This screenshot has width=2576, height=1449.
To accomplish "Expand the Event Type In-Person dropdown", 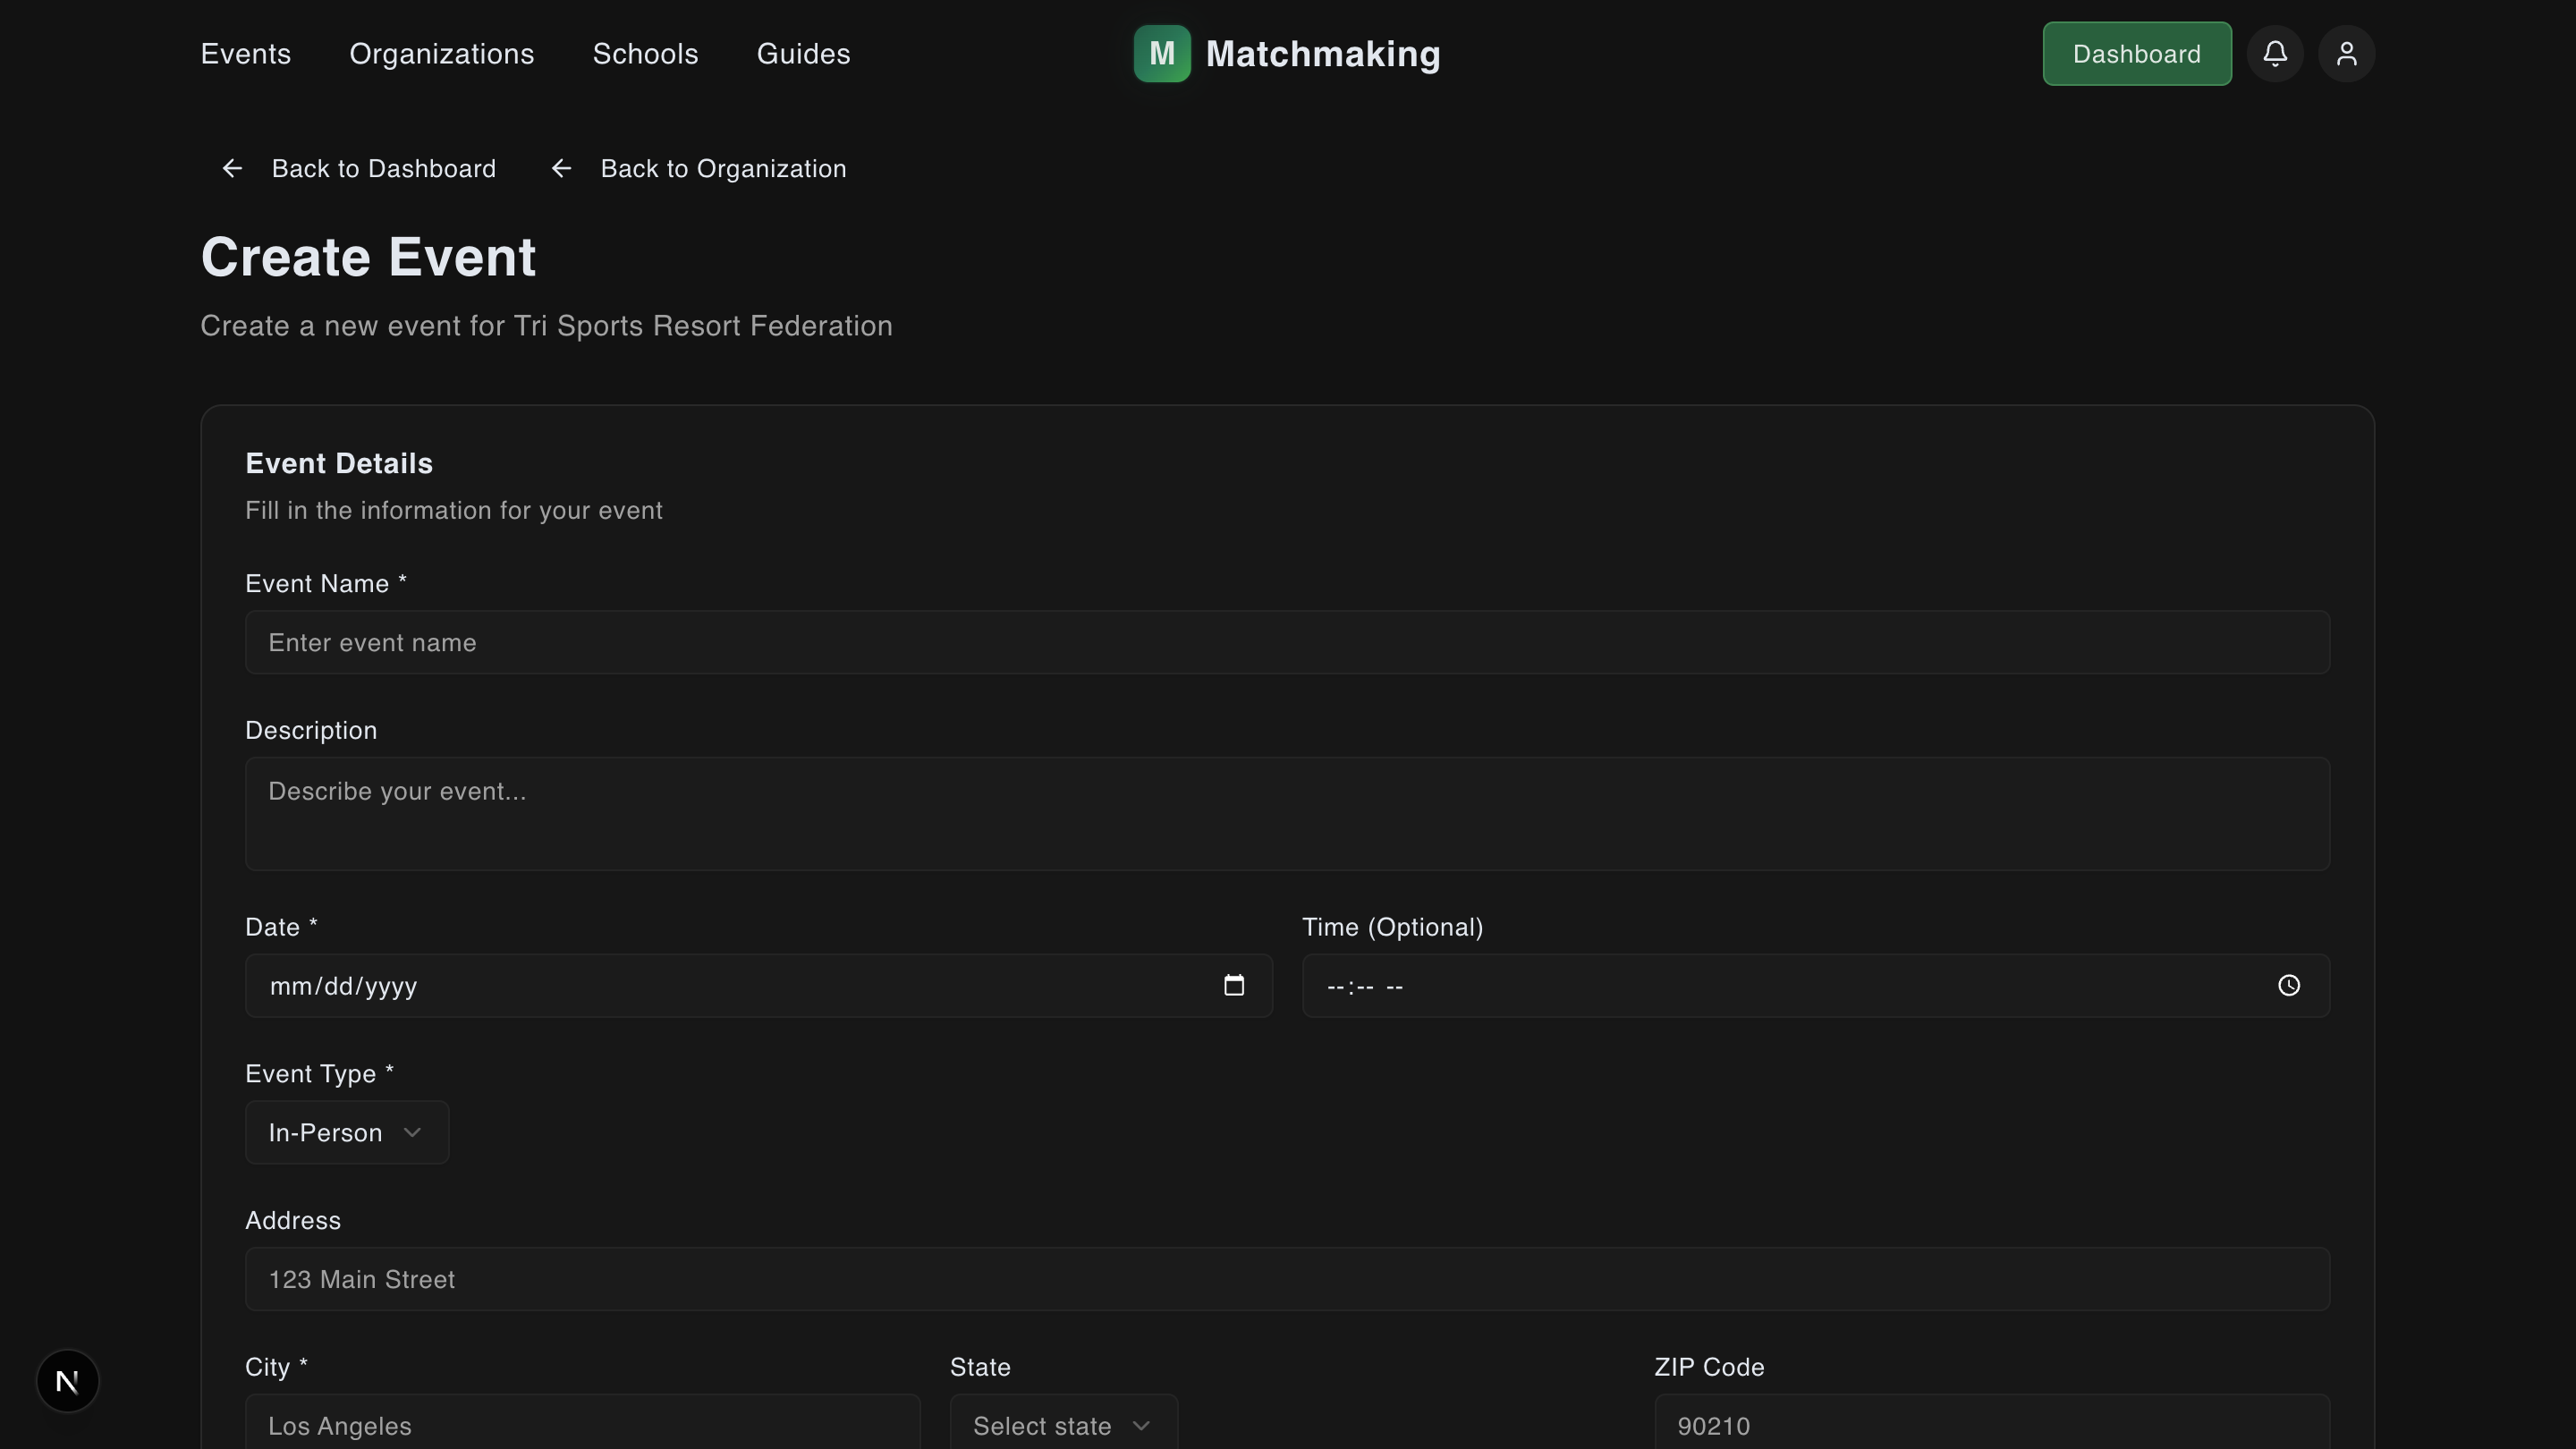I will tap(347, 1132).
